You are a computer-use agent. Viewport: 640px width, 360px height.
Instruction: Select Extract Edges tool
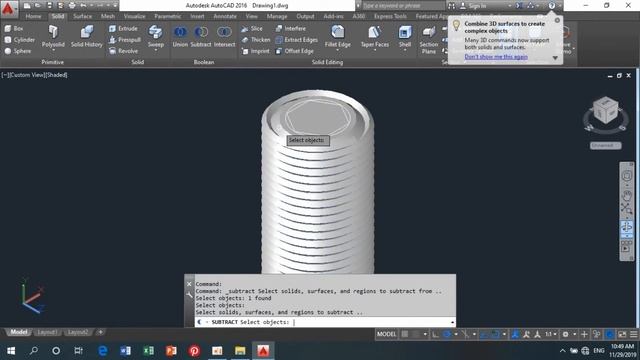pos(296,40)
